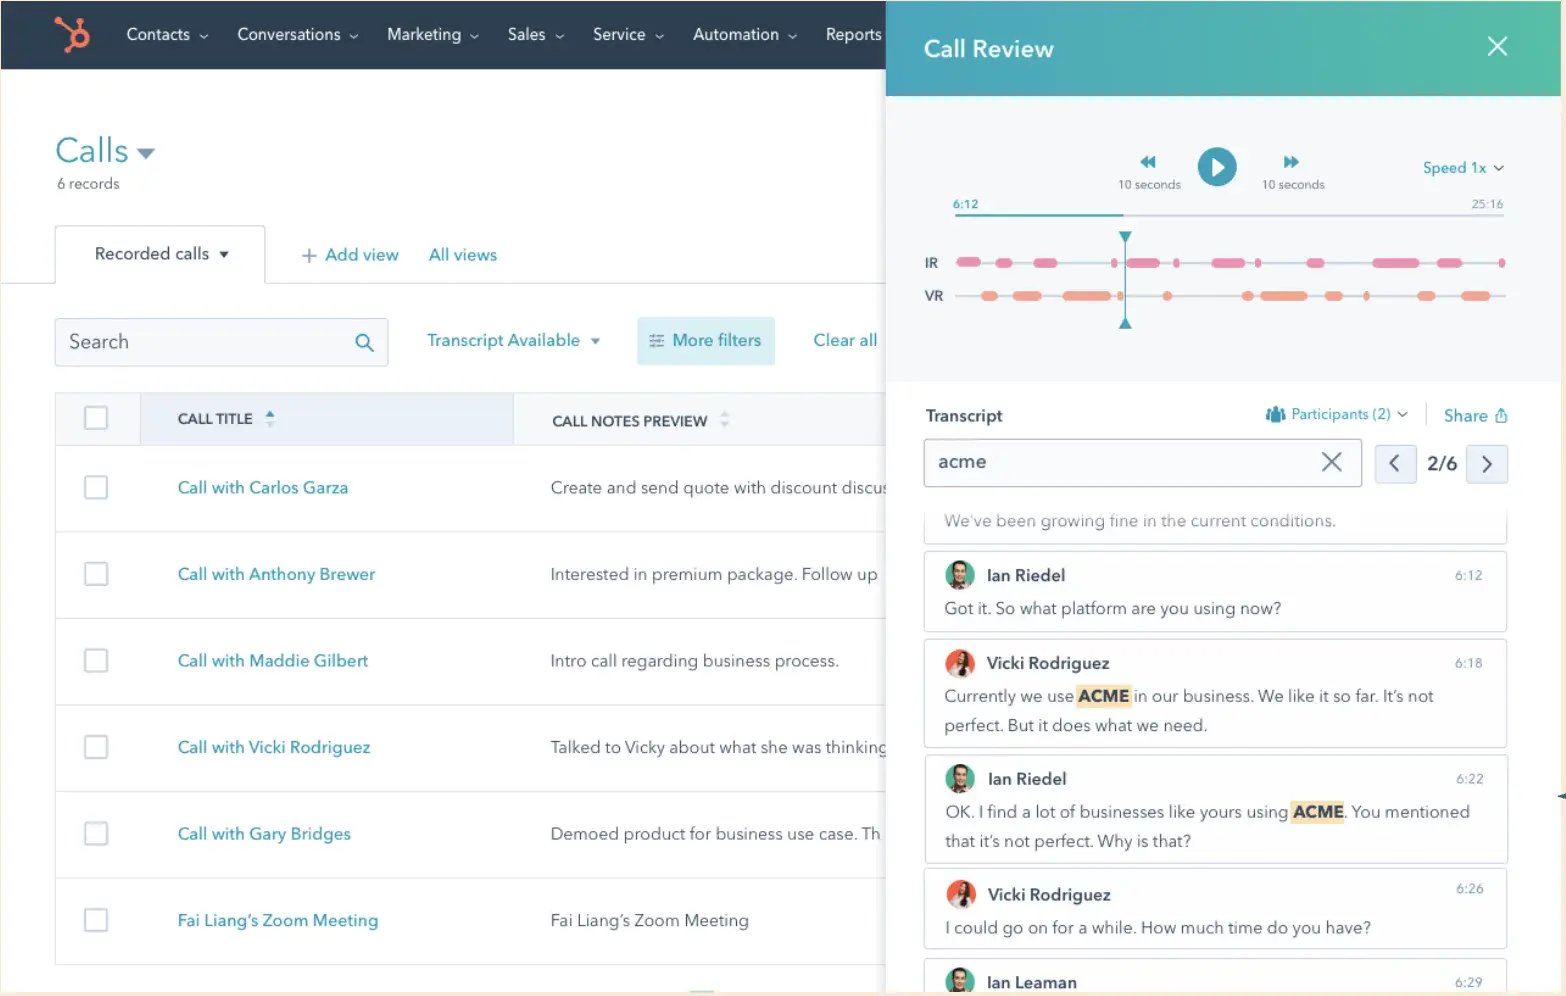This screenshot has height=996, width=1566.
Task: Click the search magnifier icon in Calls
Action: pos(364,343)
